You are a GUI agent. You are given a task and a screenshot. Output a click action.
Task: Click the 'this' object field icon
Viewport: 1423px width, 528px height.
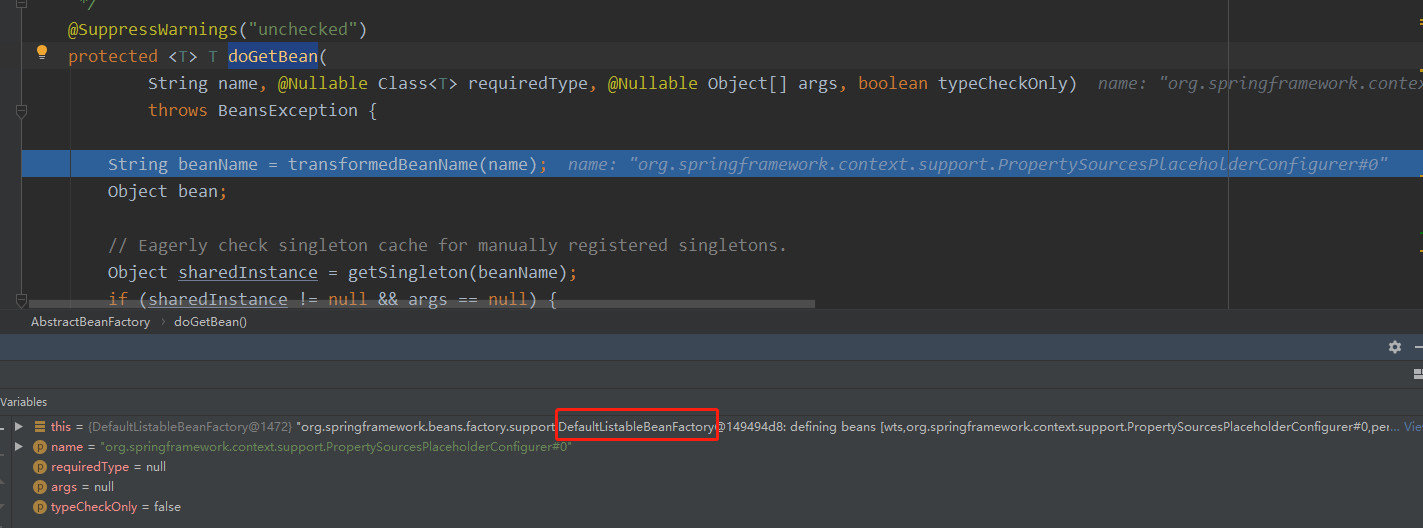pos(40,426)
